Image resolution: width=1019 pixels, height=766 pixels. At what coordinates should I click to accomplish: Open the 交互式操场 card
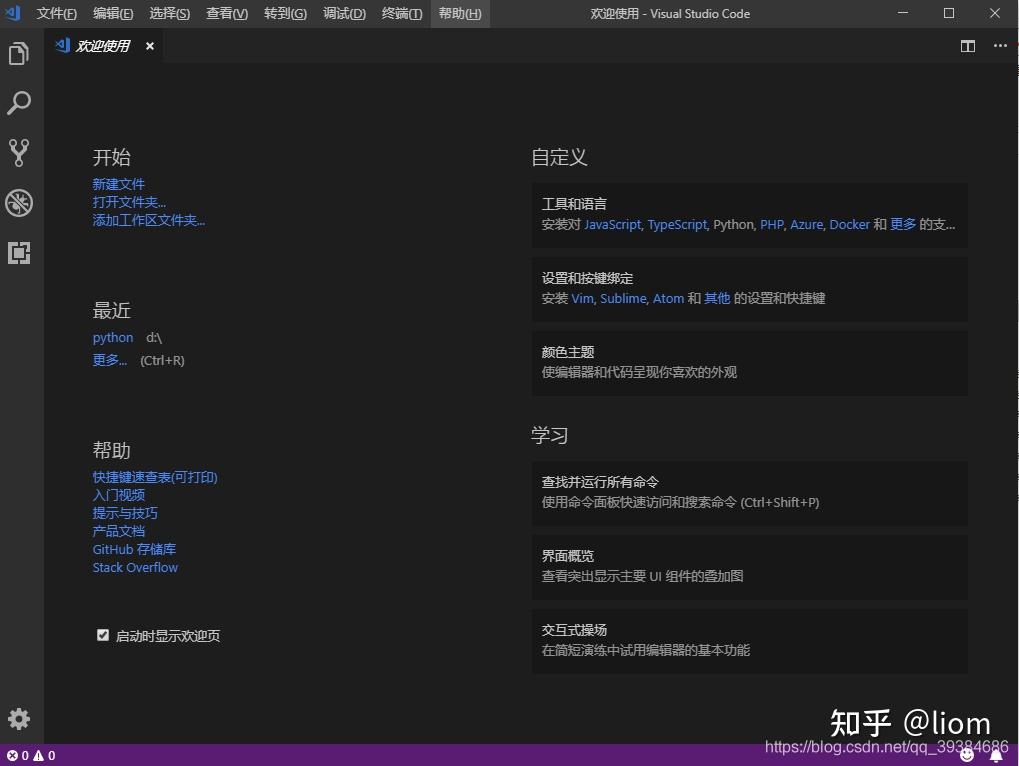[x=749, y=641]
